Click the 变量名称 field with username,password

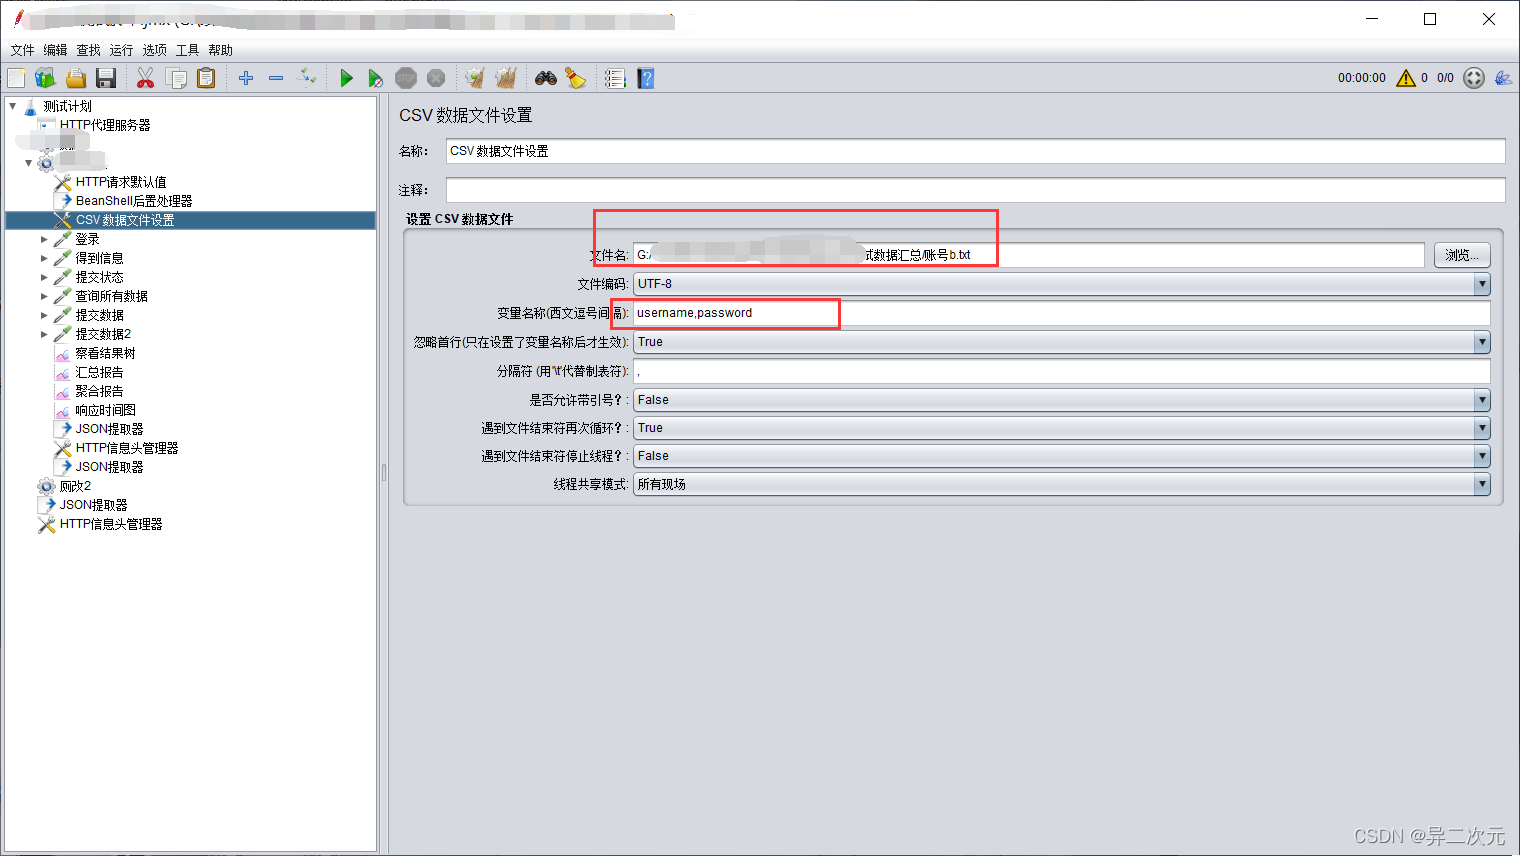(x=1061, y=313)
